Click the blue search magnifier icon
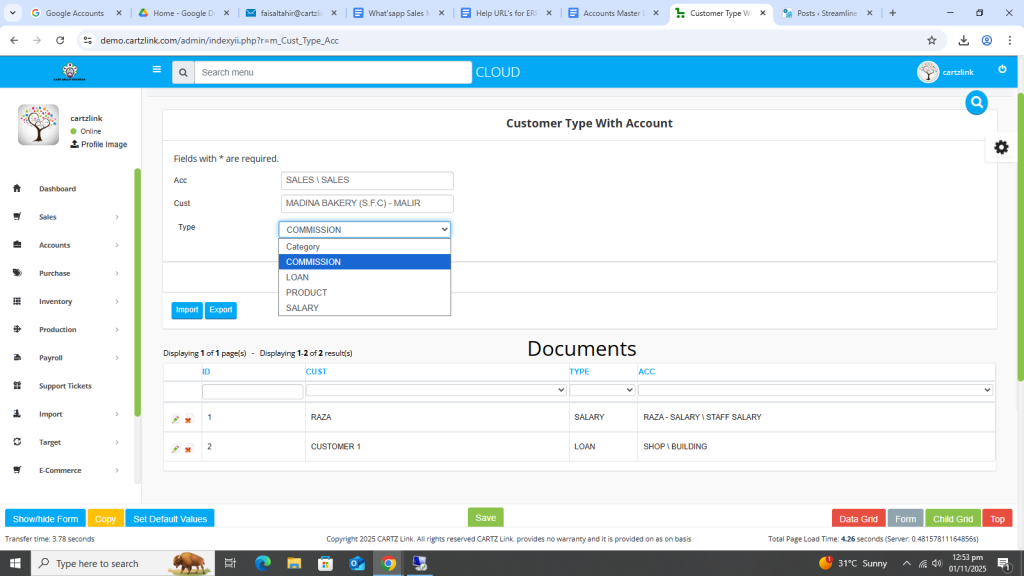The width and height of the screenshot is (1024, 576). tap(976, 102)
